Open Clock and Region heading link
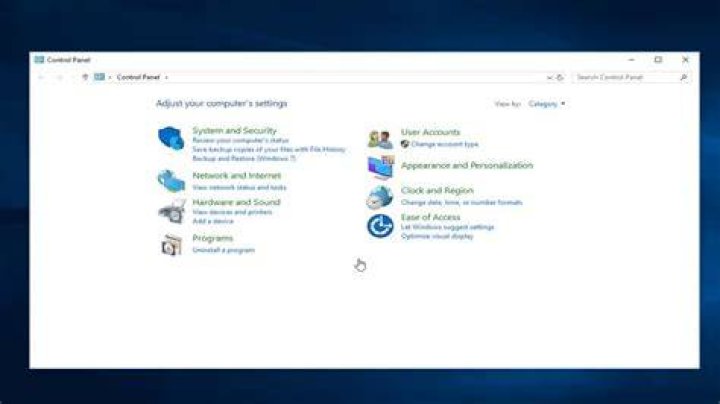Image resolution: width=720 pixels, height=404 pixels. (x=437, y=191)
